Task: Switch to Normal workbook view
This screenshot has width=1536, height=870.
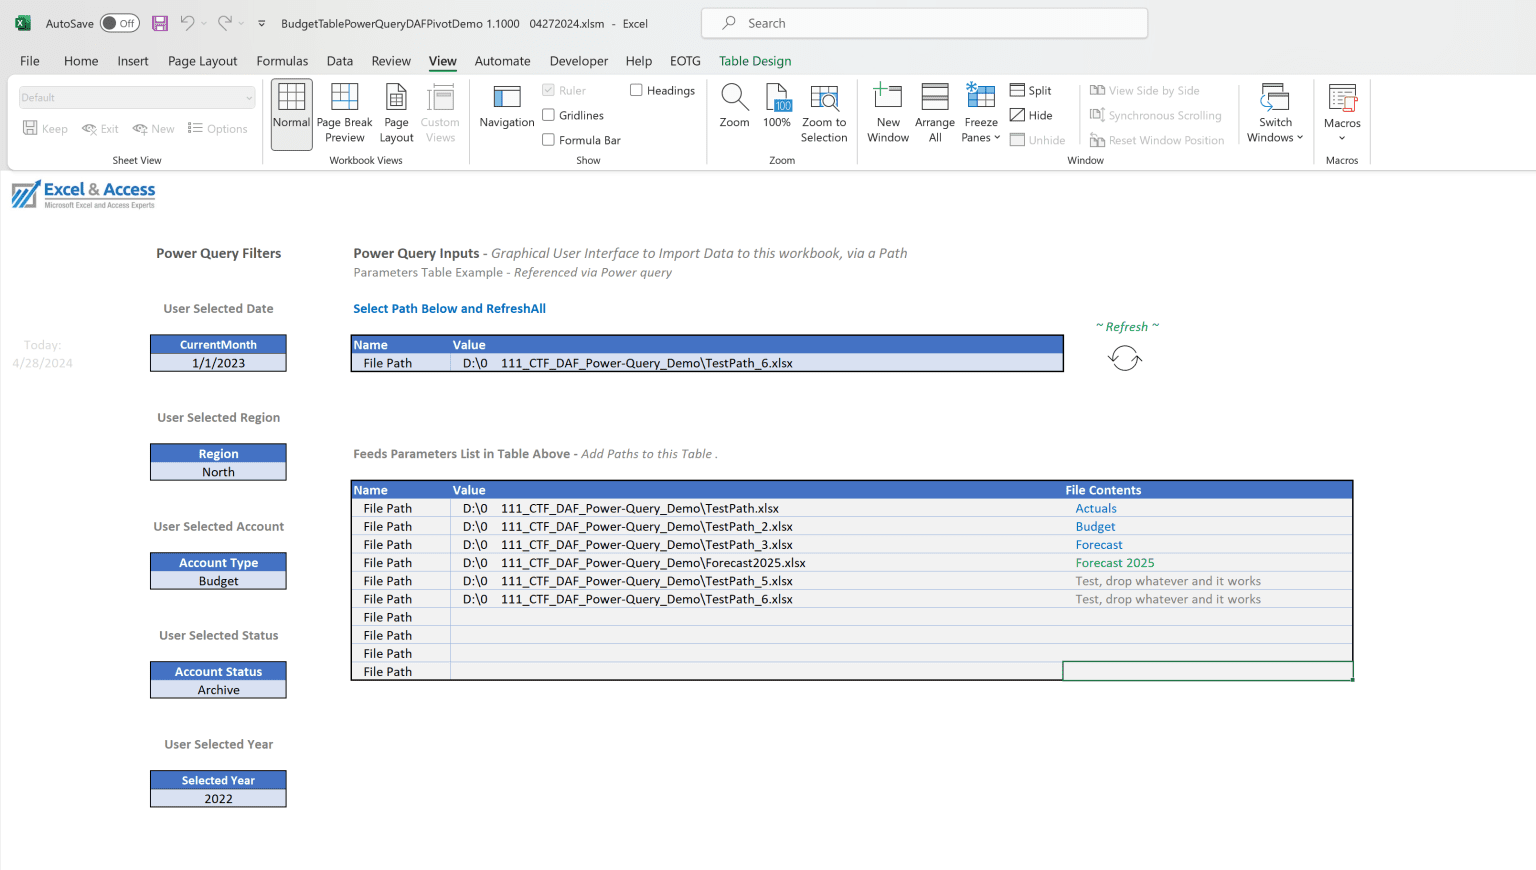Action: [x=291, y=112]
